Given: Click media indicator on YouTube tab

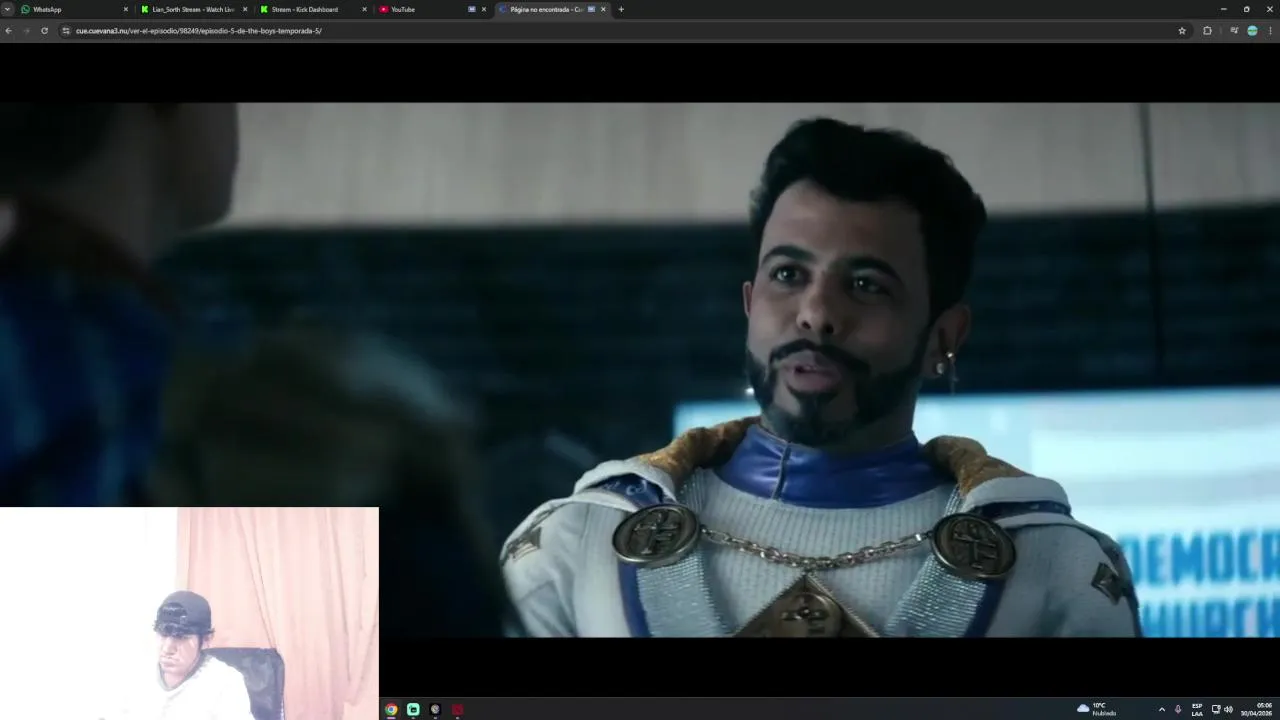Looking at the screenshot, I should click(x=472, y=9).
